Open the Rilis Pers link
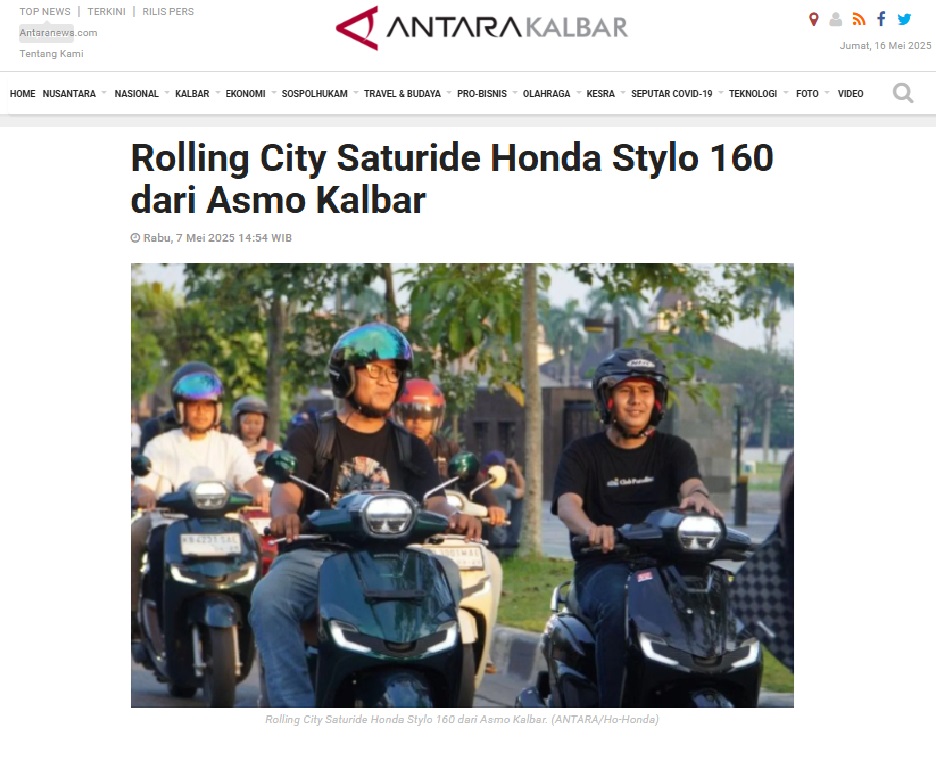This screenshot has height=761, width=936. click(168, 11)
